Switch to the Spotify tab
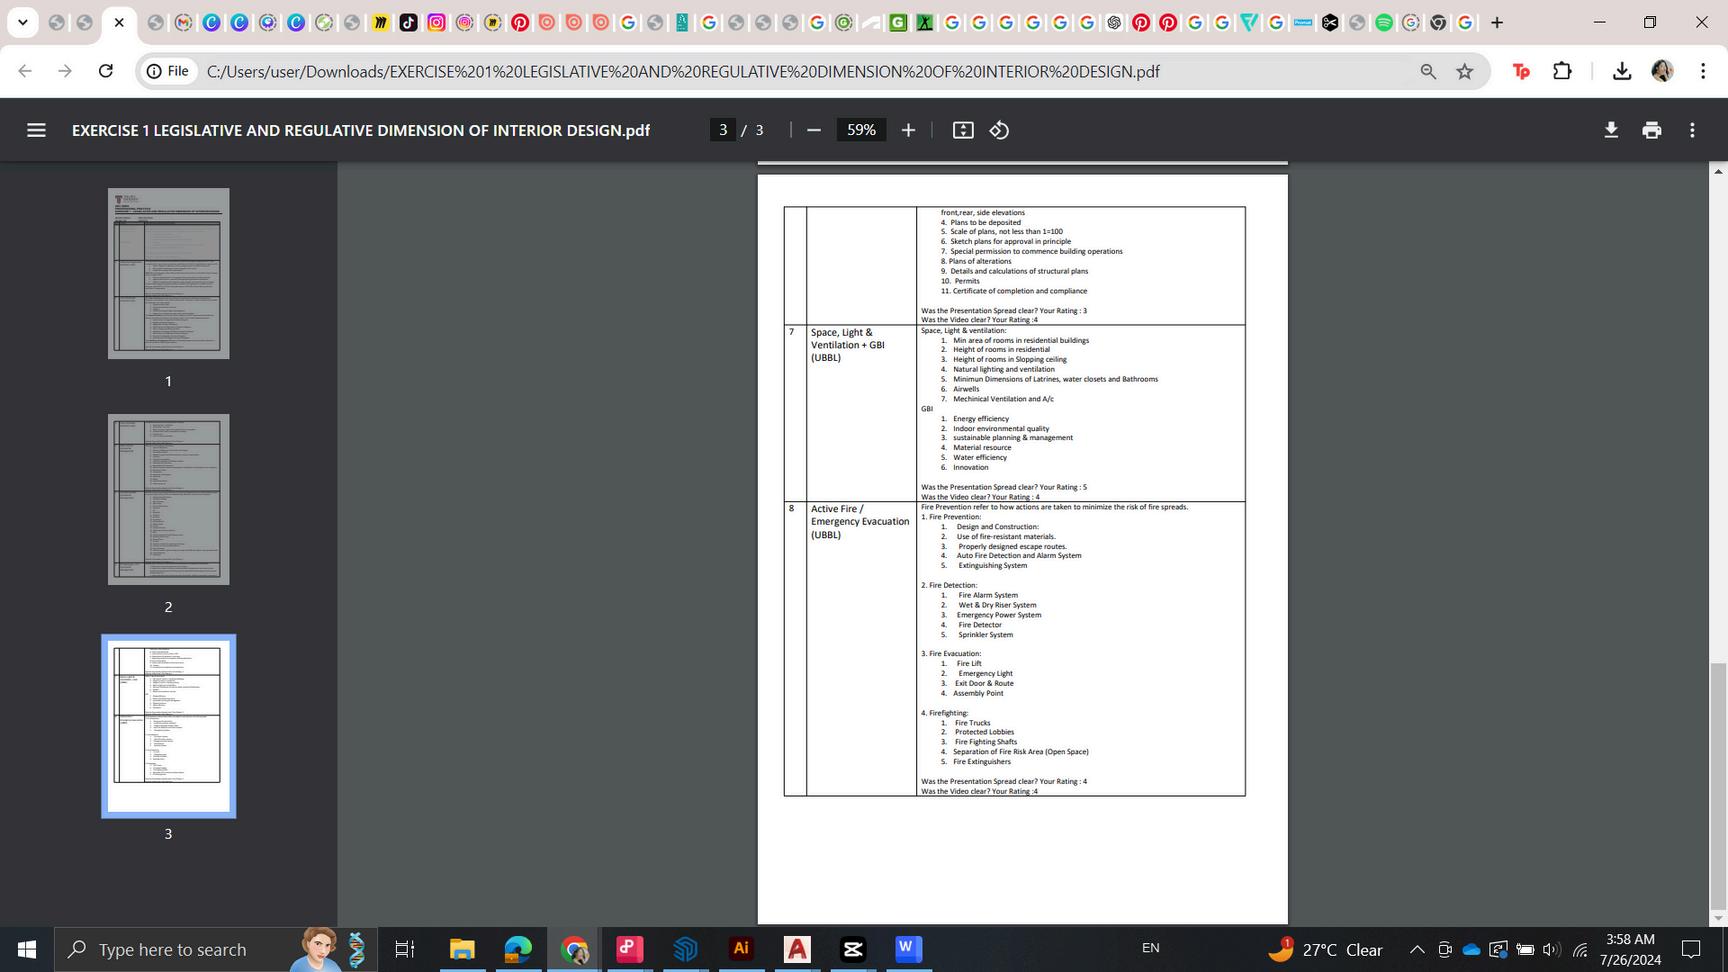 click(1384, 22)
